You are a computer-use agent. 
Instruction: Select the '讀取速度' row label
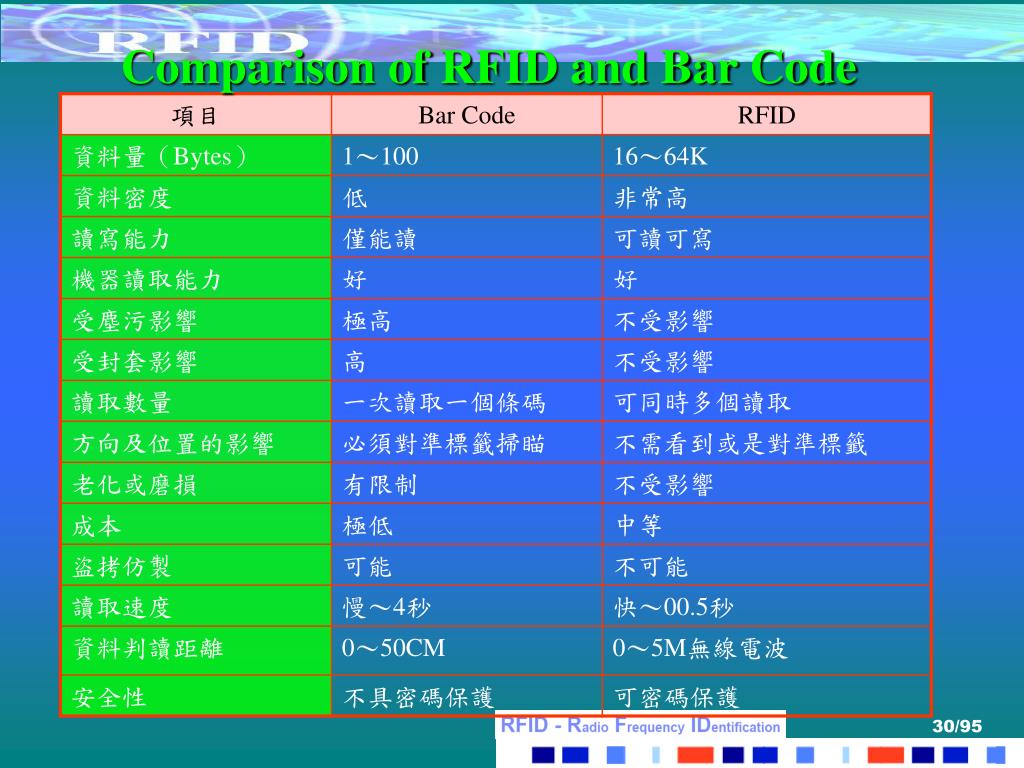tap(196, 608)
